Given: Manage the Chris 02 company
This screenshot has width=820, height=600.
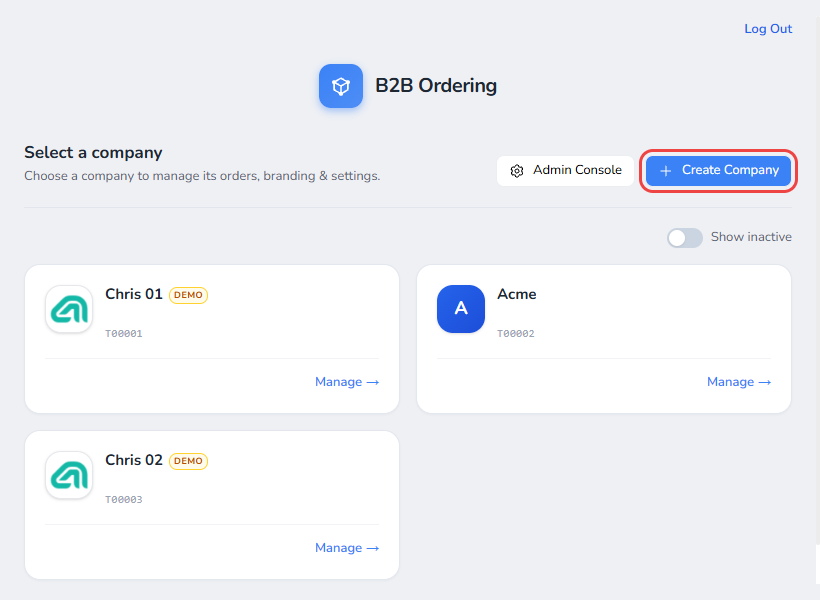Looking at the screenshot, I should [347, 548].
